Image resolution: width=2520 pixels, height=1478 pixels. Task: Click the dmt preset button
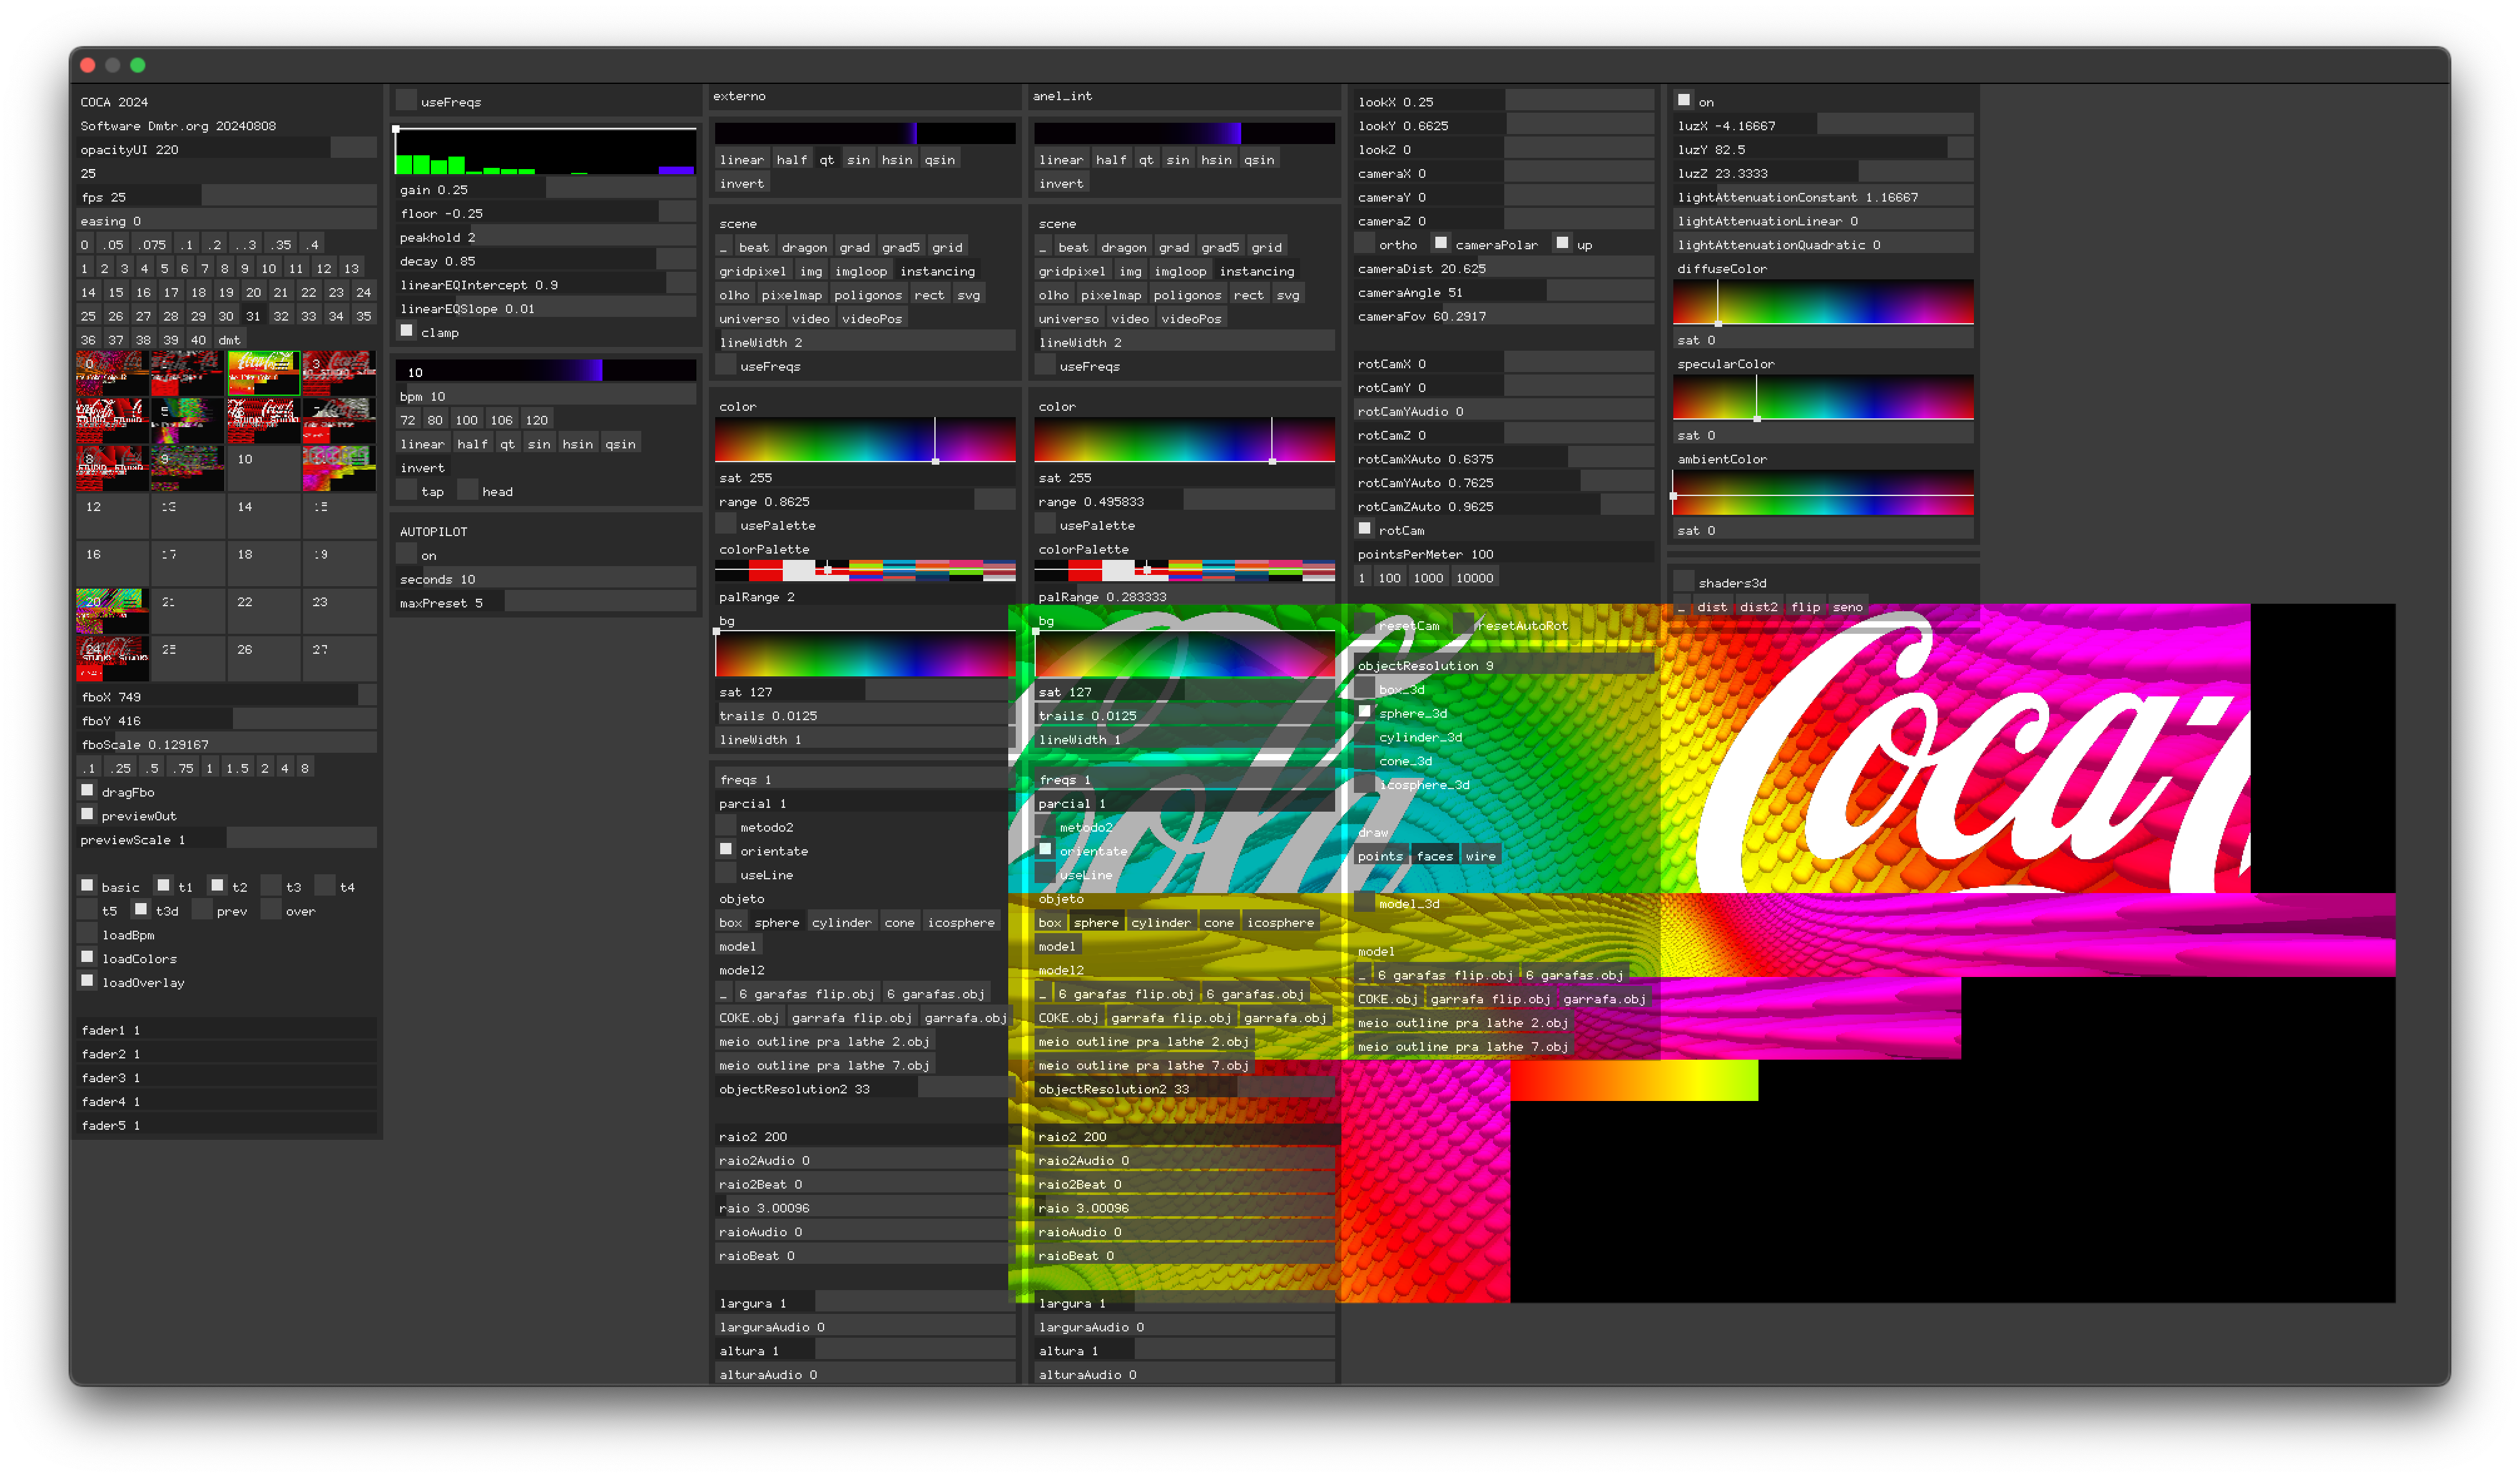coord(230,340)
